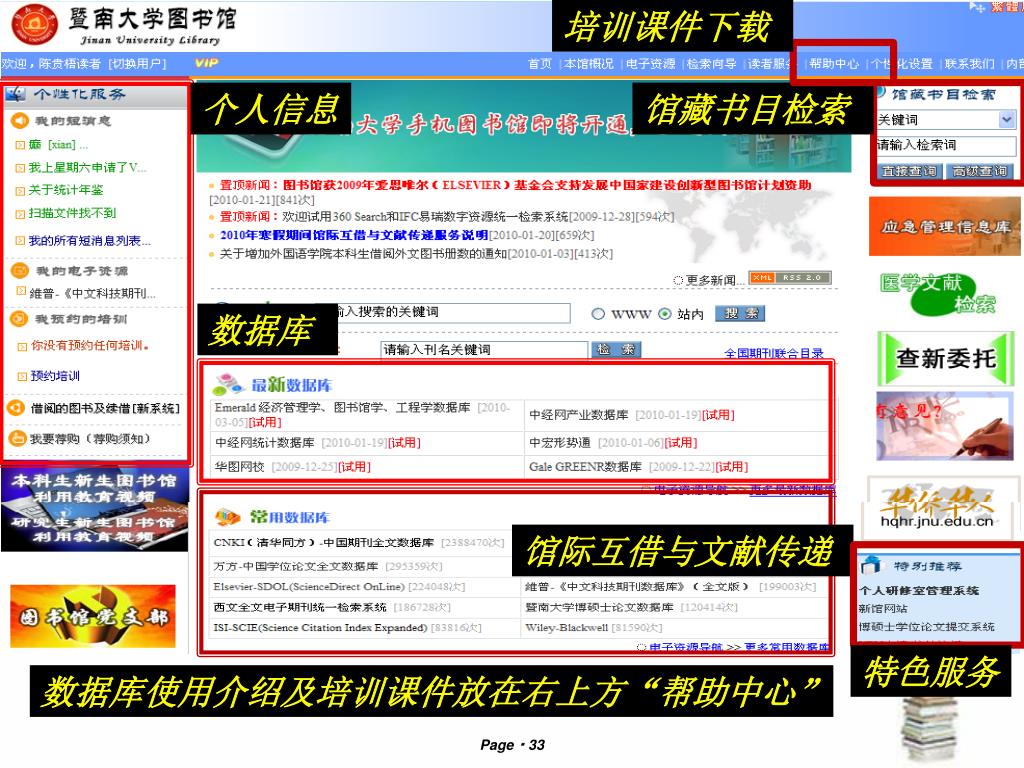The height and width of the screenshot is (768, 1024).
Task: Click icon beside 我要荐购
Action: (x=16, y=438)
